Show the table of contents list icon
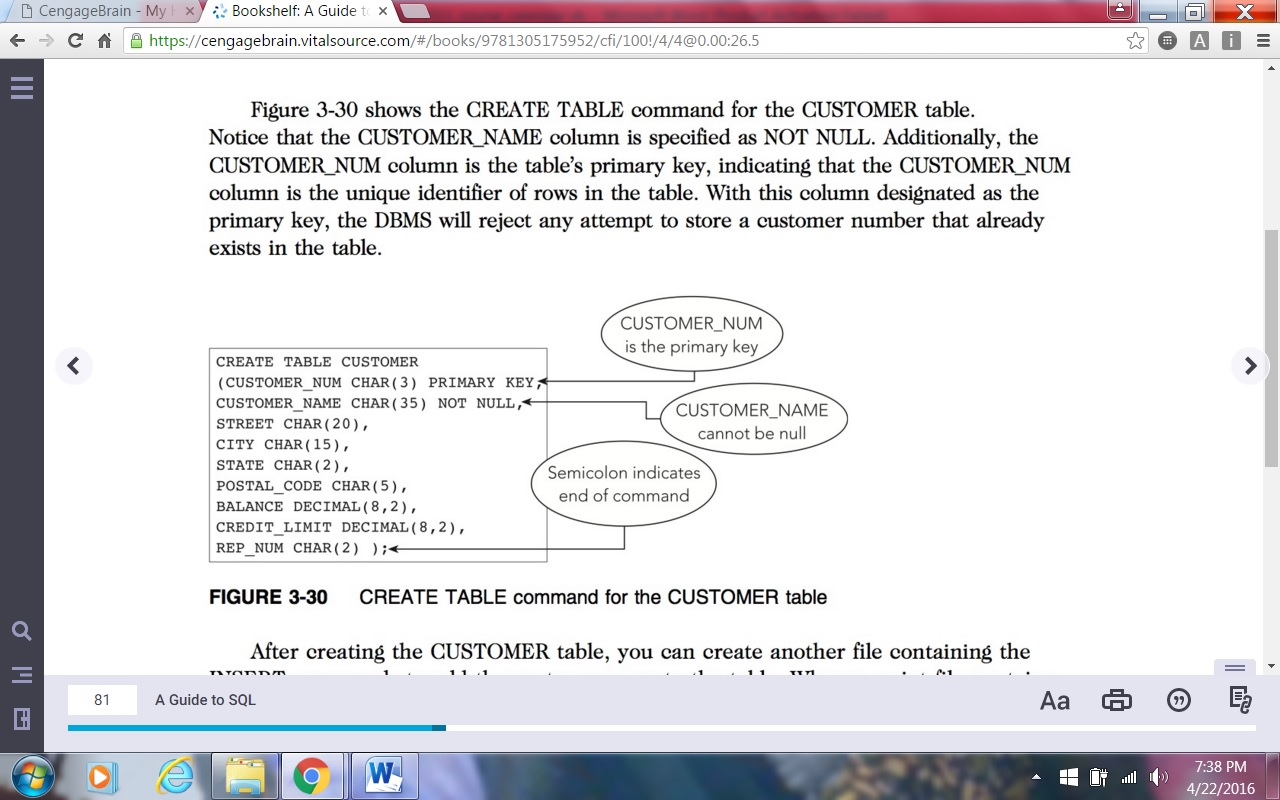Viewport: 1280px width, 800px height. click(x=21, y=675)
